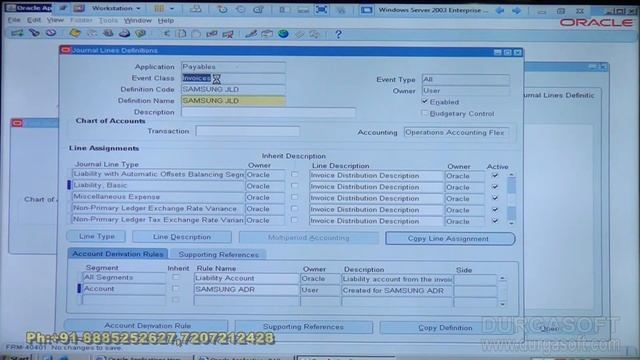
Task: Click the Attachments paperclip icon
Action: [x=299, y=34]
